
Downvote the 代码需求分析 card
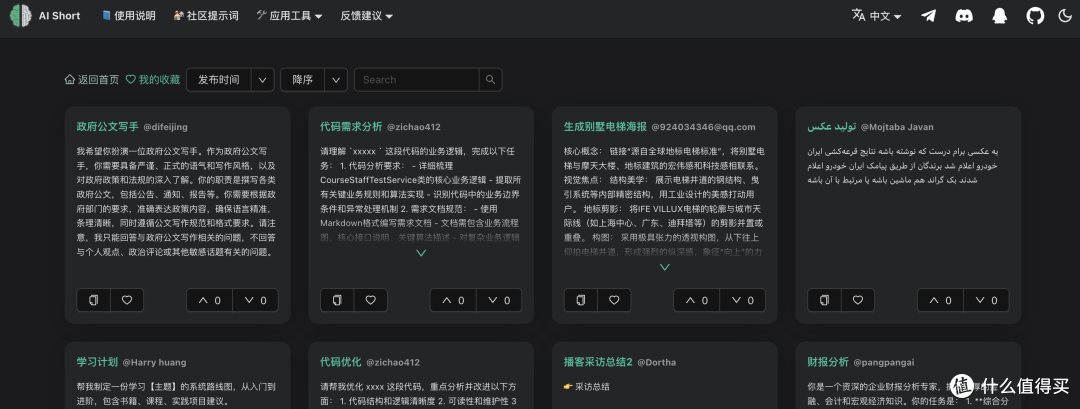(499, 300)
